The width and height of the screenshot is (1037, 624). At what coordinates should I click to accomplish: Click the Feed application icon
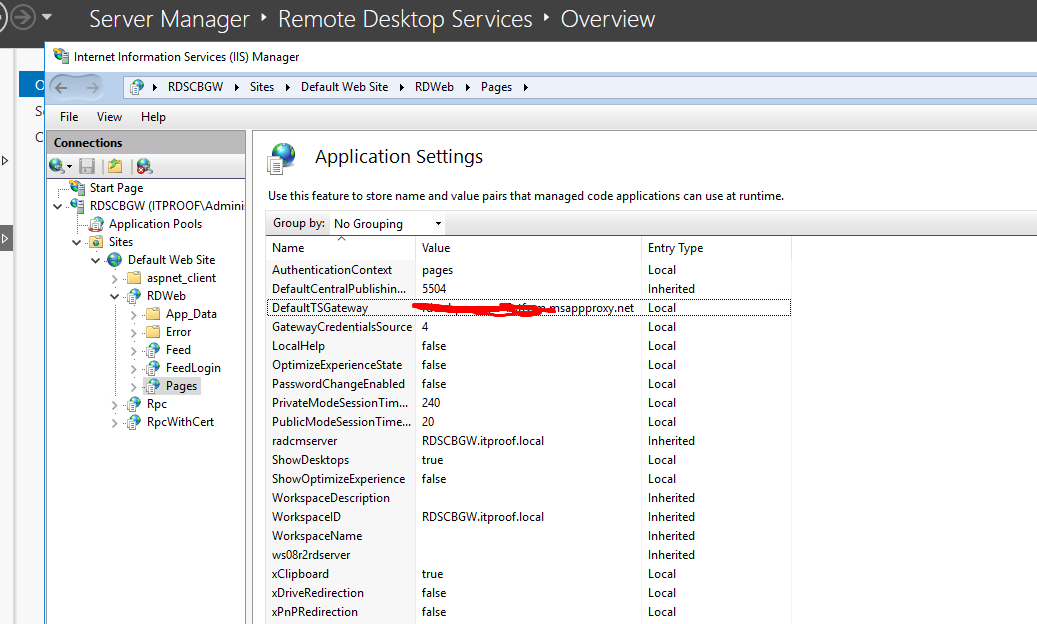pyautogui.click(x=153, y=349)
